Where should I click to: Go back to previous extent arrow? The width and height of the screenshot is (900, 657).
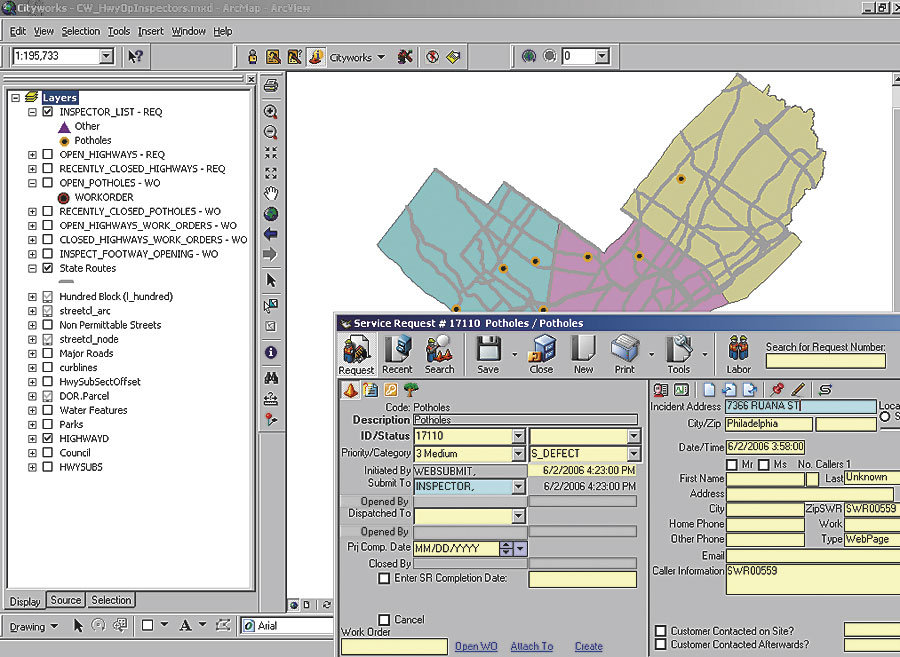tap(271, 234)
